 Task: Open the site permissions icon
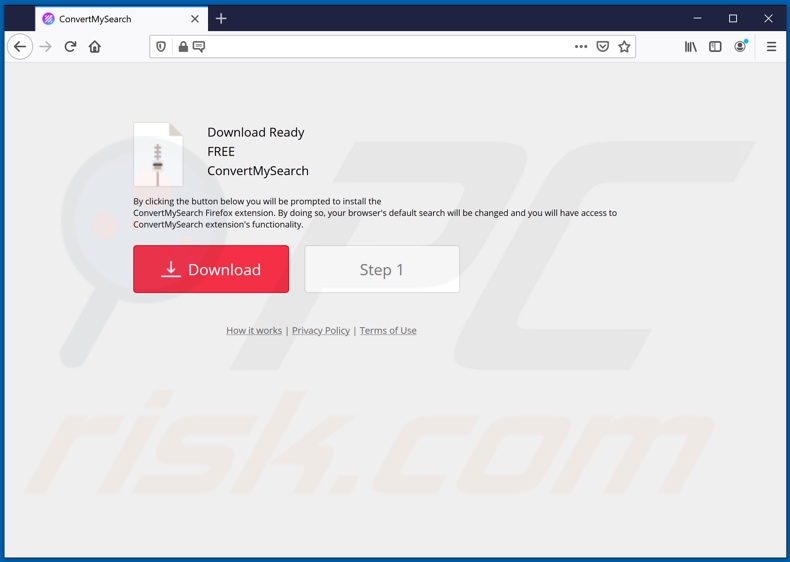coord(199,47)
